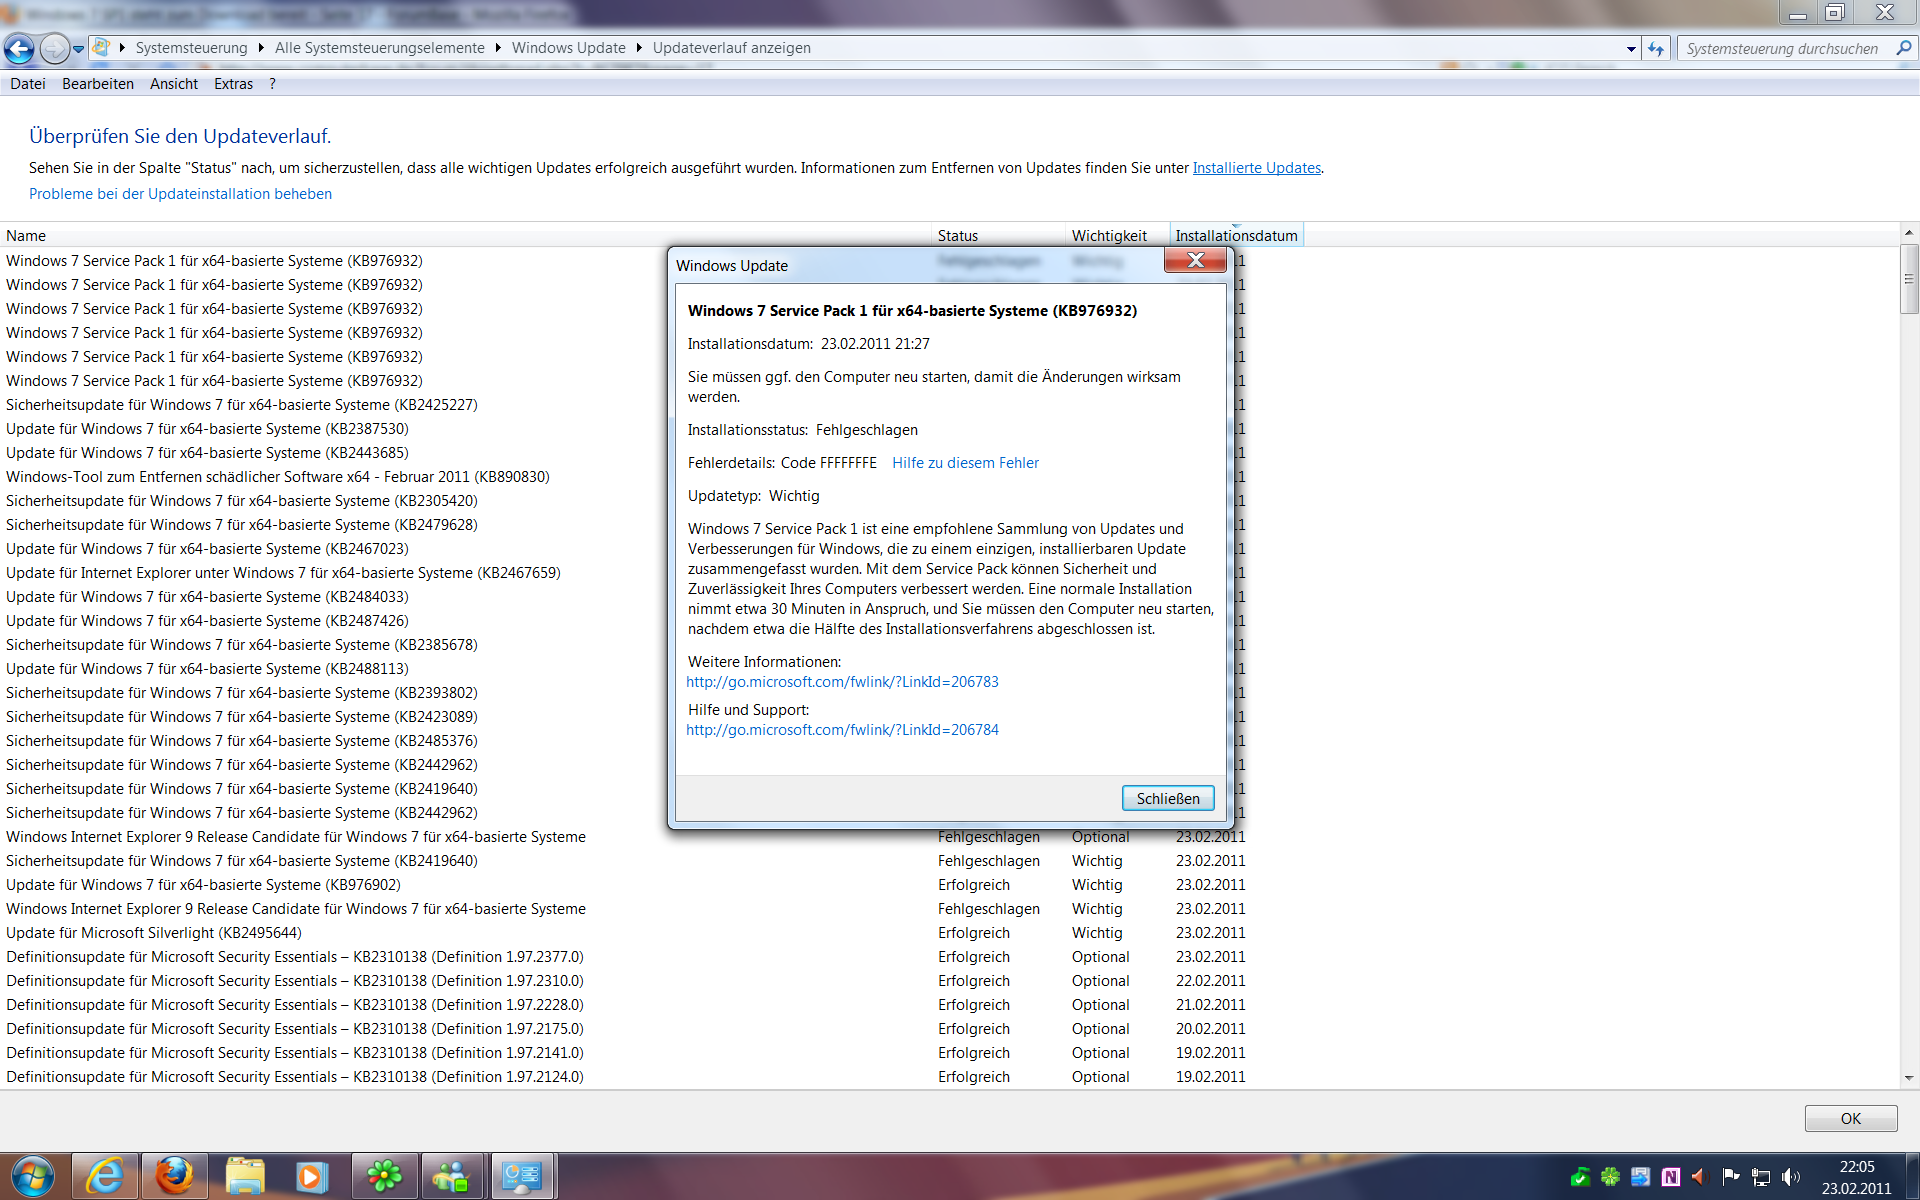Click the OneNote tray icon
The height and width of the screenshot is (1200, 1920).
pyautogui.click(x=1670, y=1177)
